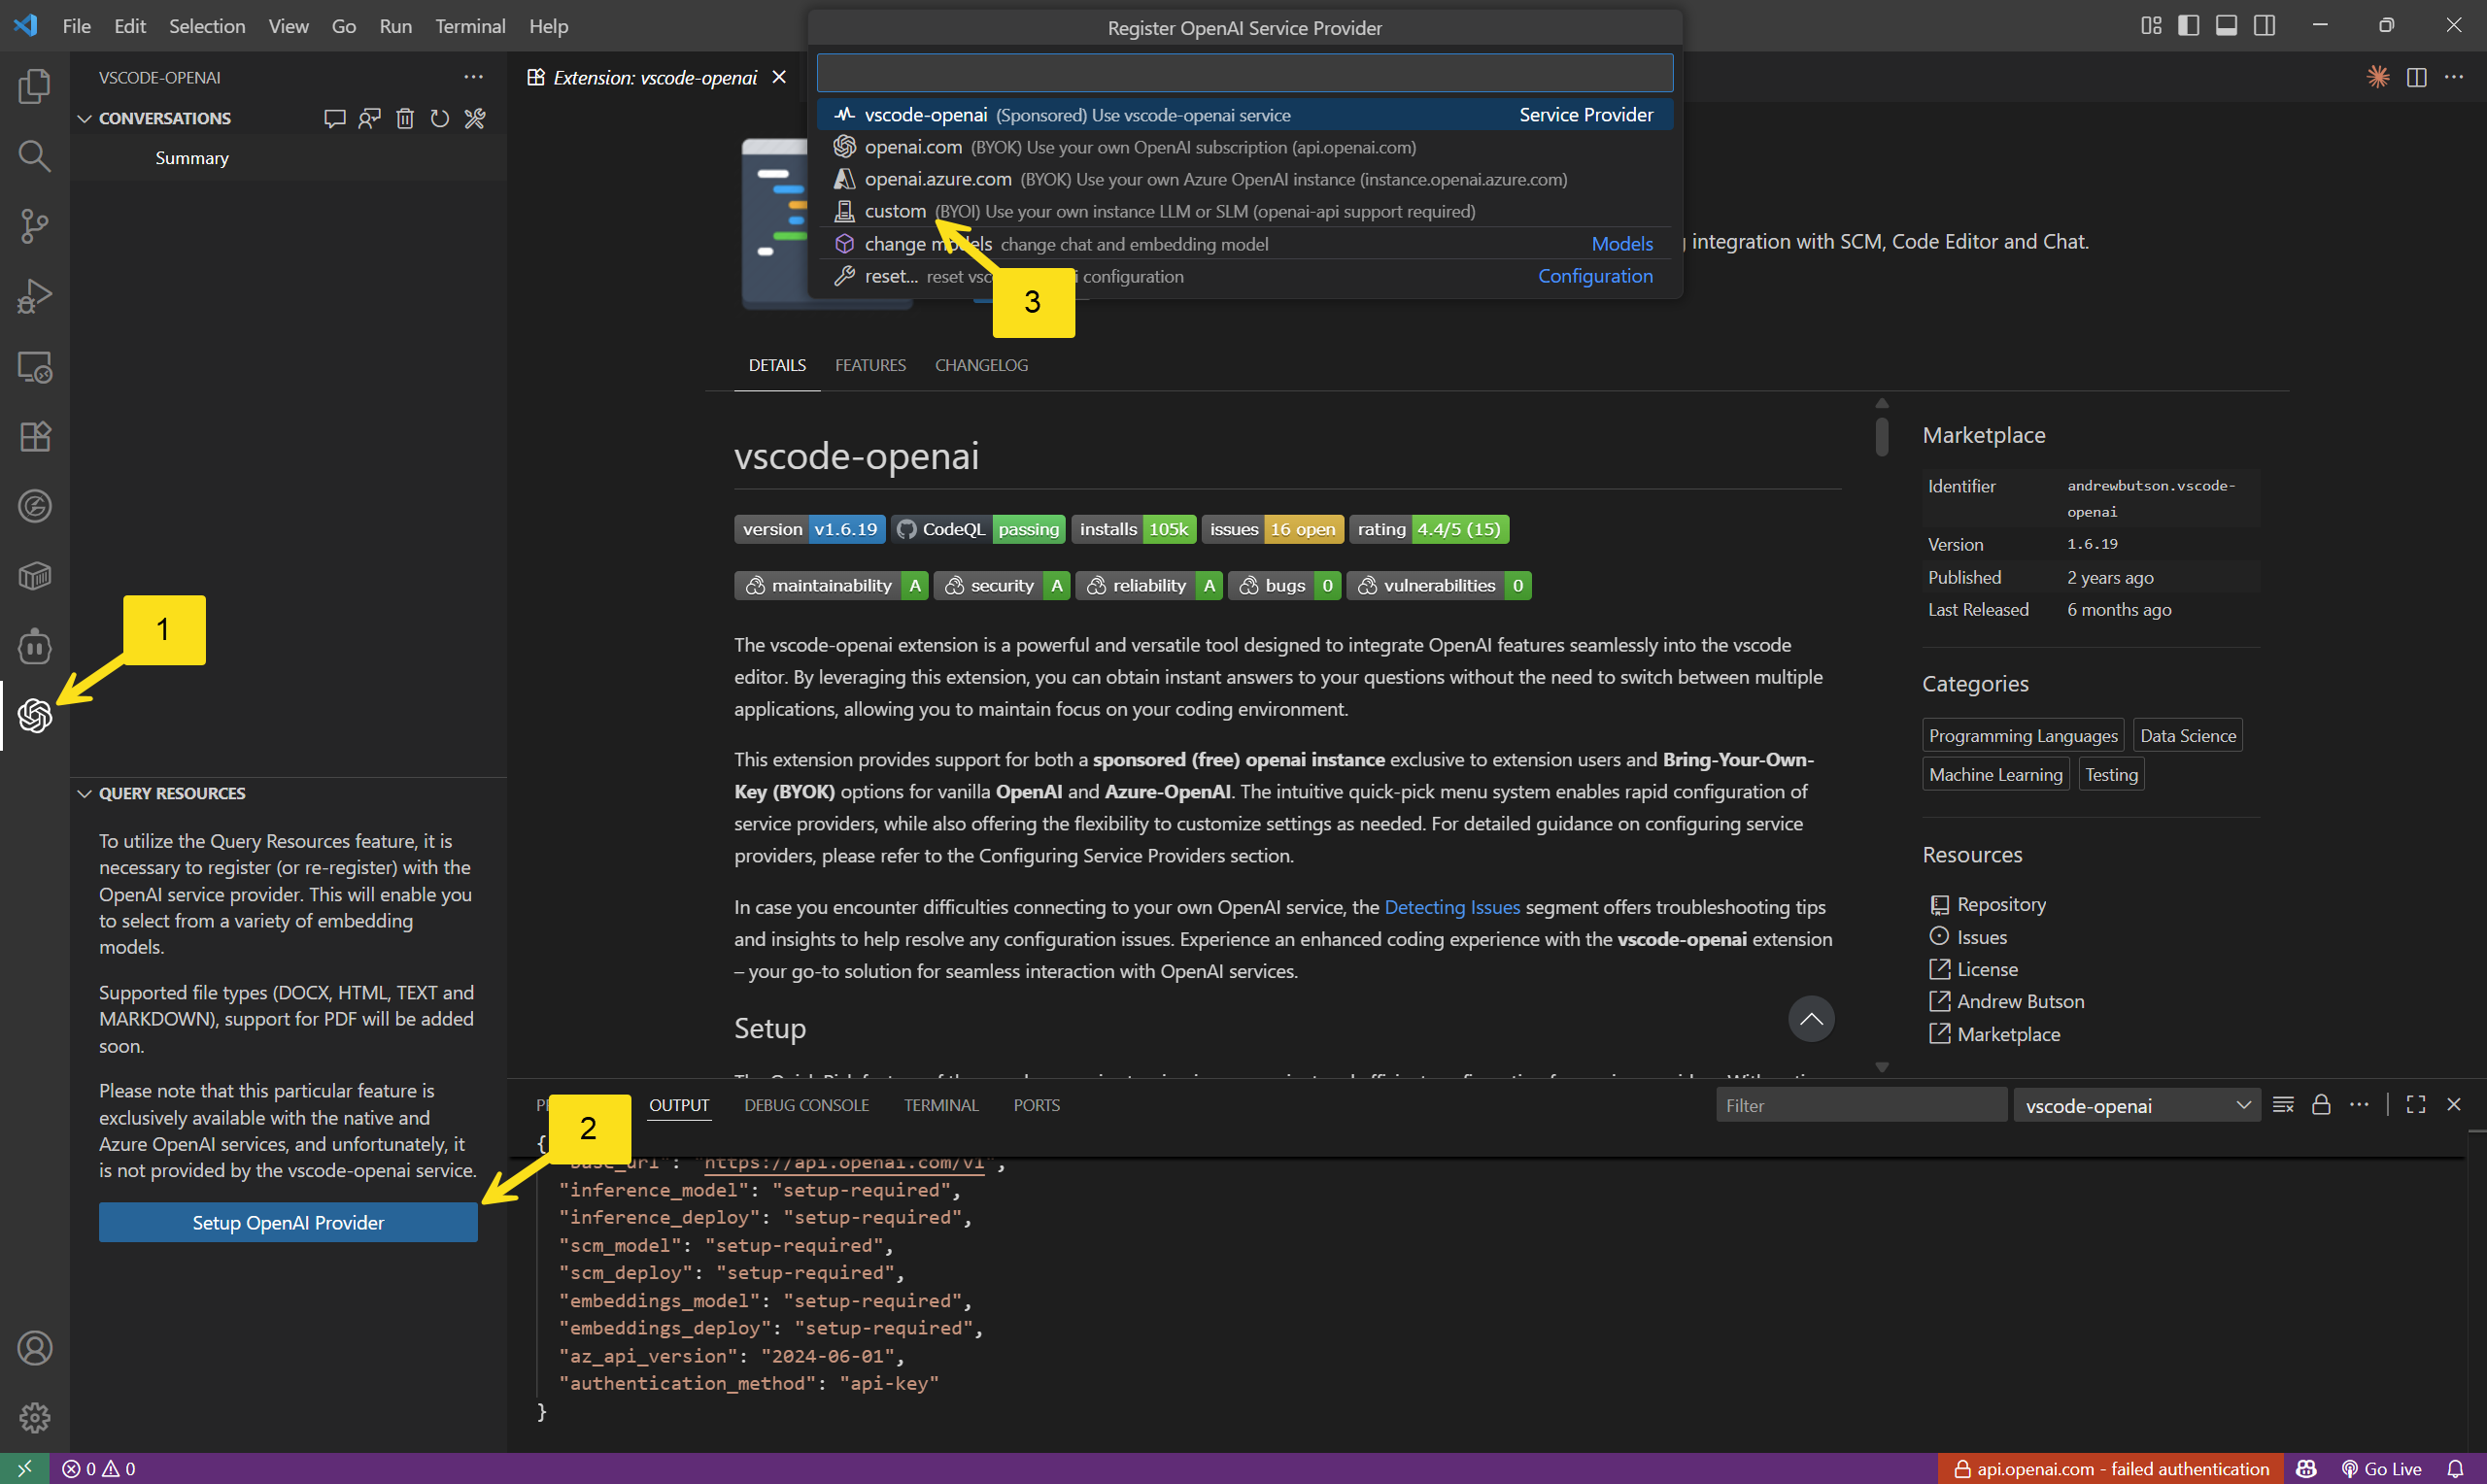Switch to the PORTS panel tab
This screenshot has height=1484, width=2487.
point(1036,1105)
